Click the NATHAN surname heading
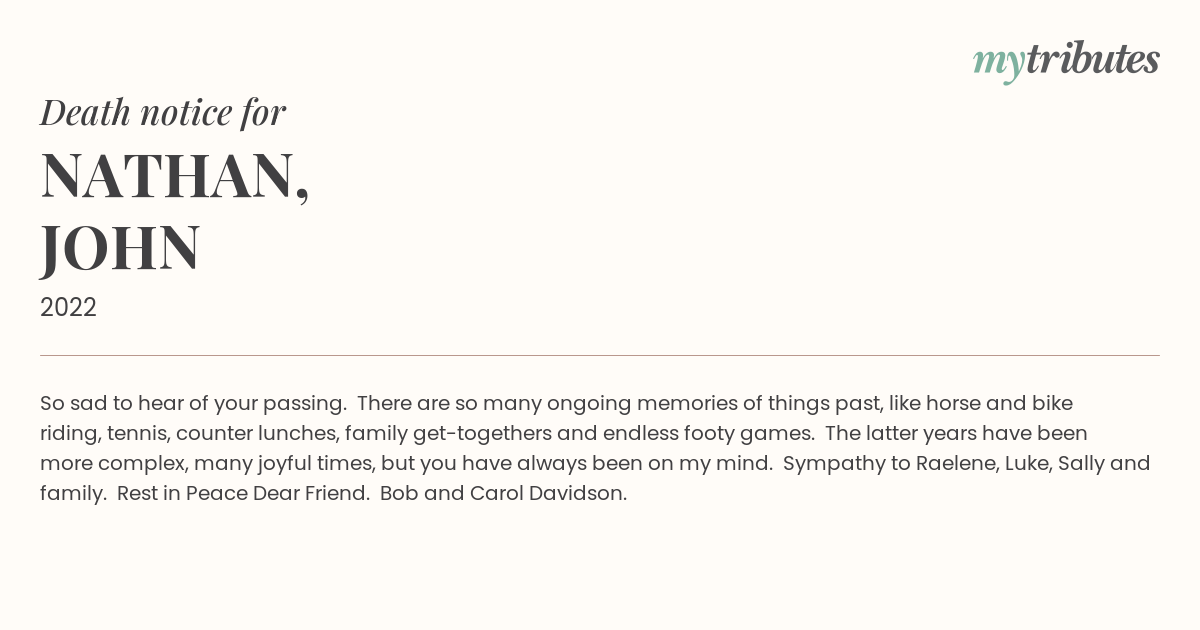Screen dimensions: 1200x630 (x=175, y=176)
